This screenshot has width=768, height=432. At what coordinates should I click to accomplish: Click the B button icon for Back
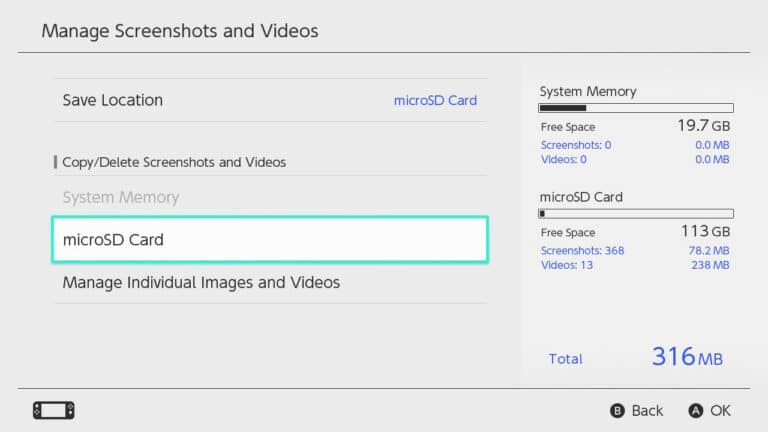[617, 410]
